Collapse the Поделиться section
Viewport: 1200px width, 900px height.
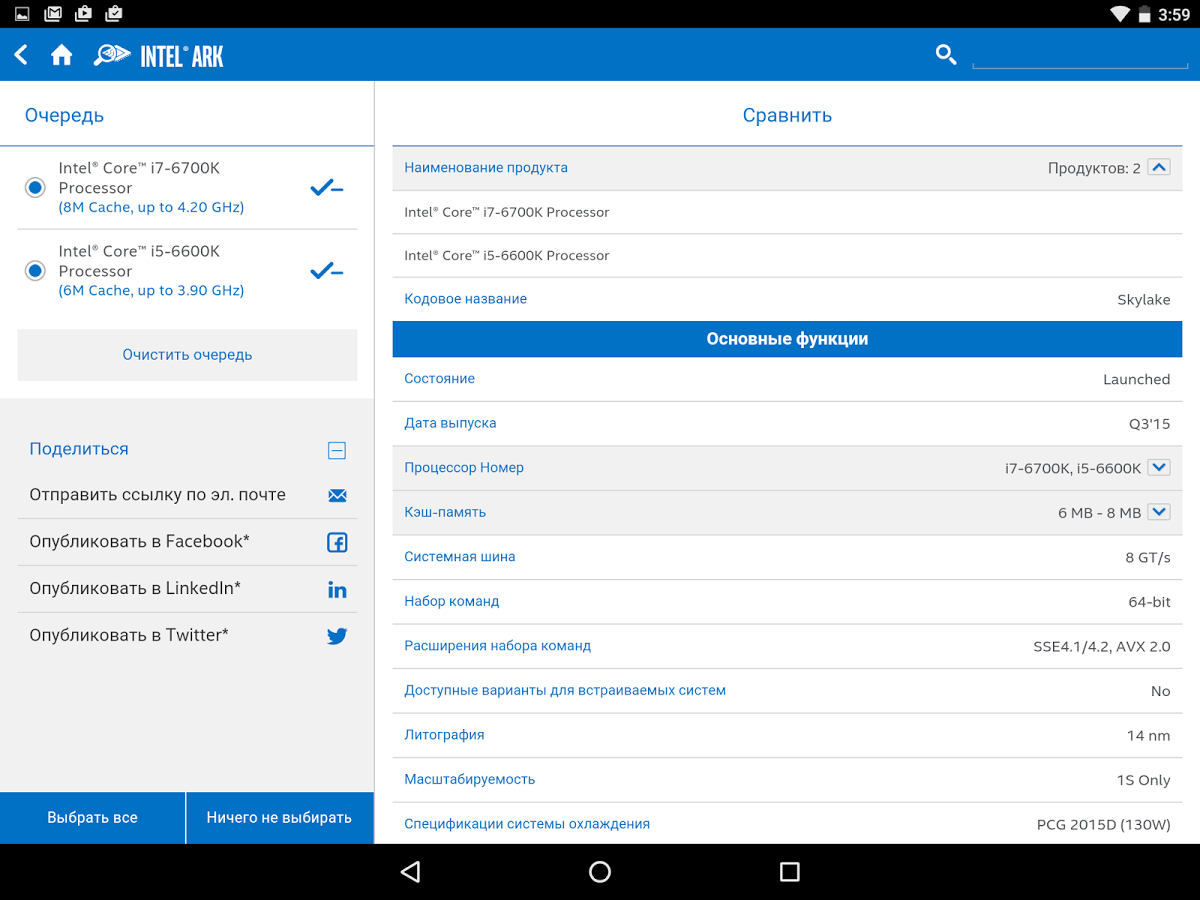pos(337,450)
